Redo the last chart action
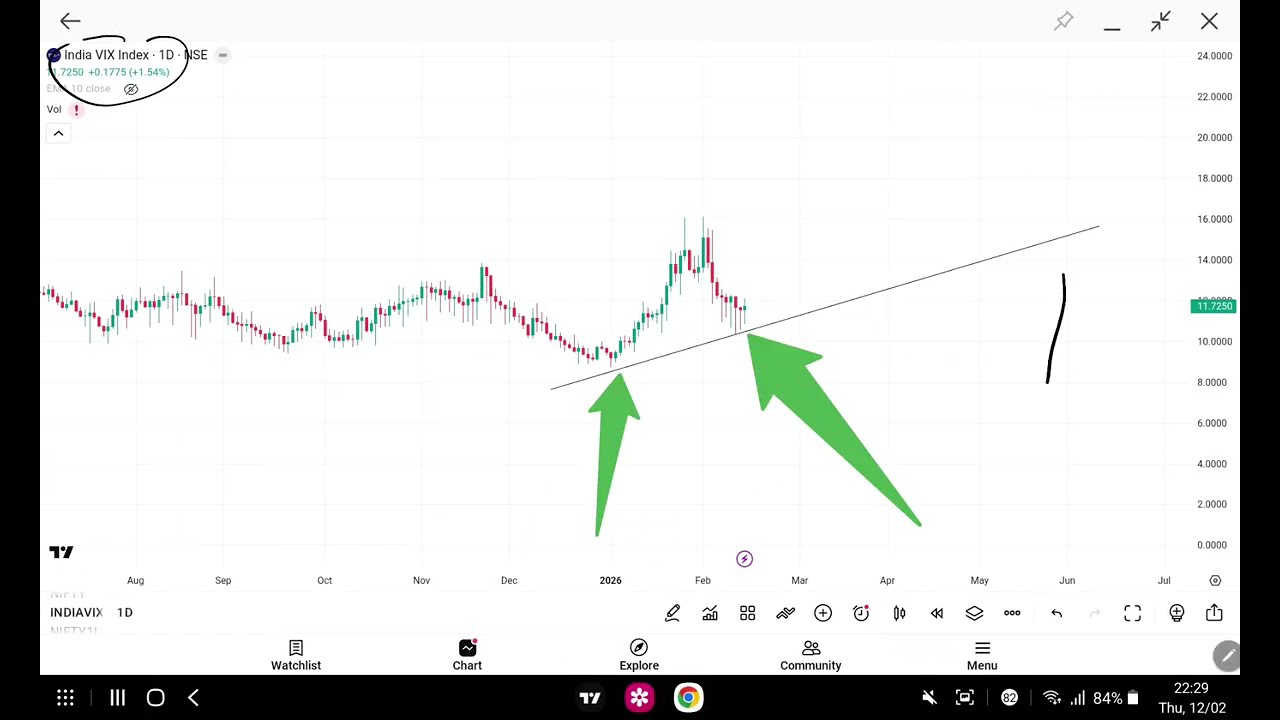The width and height of the screenshot is (1280, 720). 1094,613
